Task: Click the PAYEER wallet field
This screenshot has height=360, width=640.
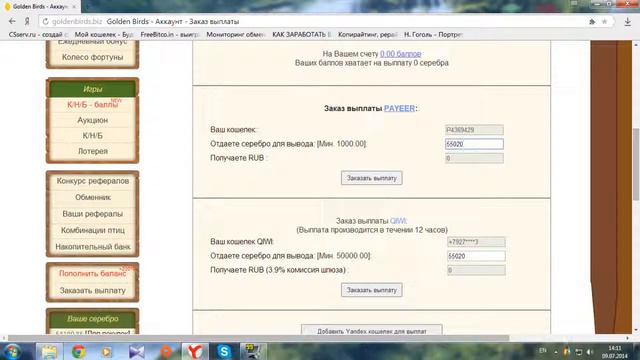Action: 474,130
